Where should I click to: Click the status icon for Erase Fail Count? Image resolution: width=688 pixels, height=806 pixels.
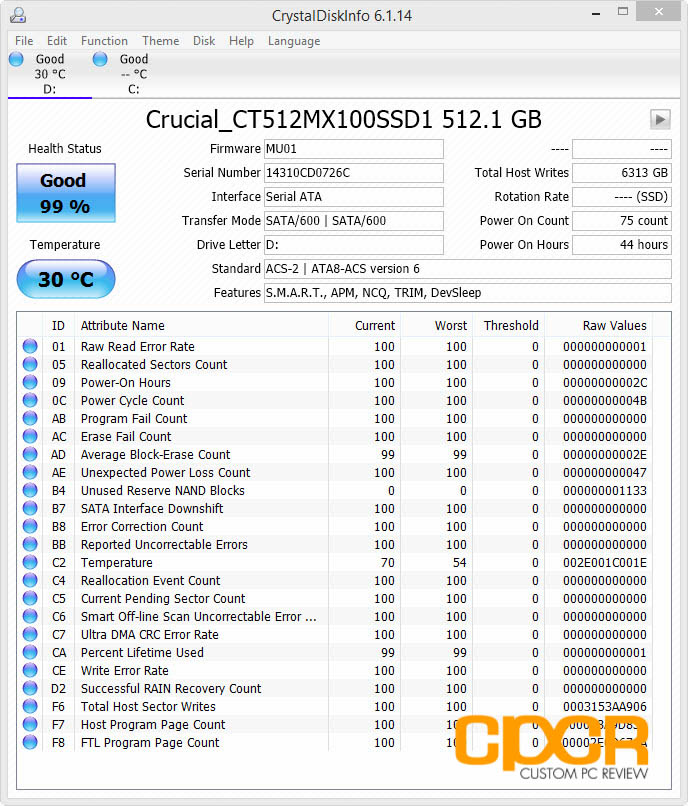30,436
